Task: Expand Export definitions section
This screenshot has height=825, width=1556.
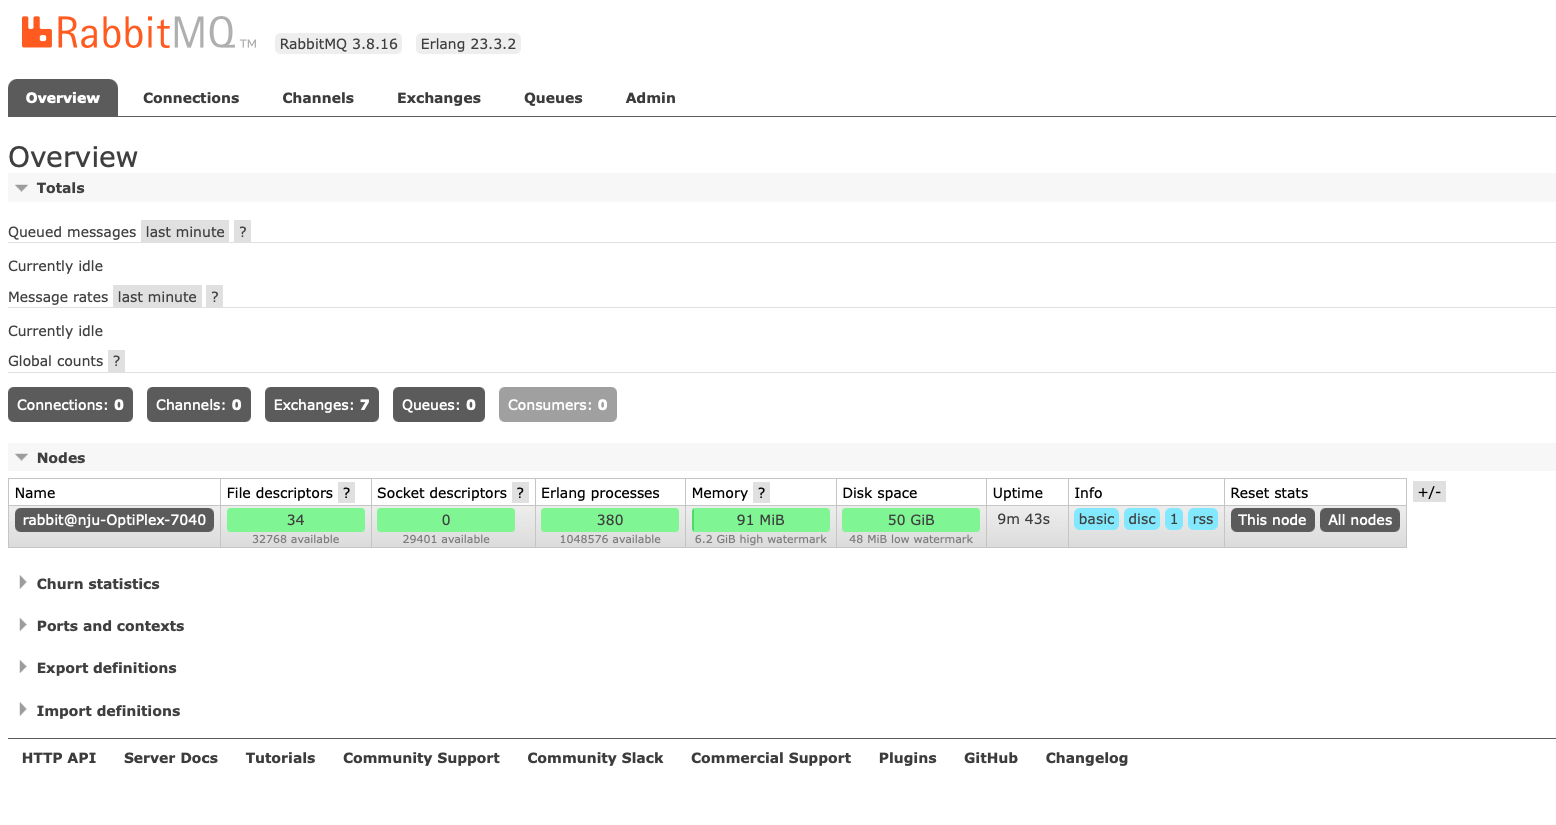Action: 97,668
